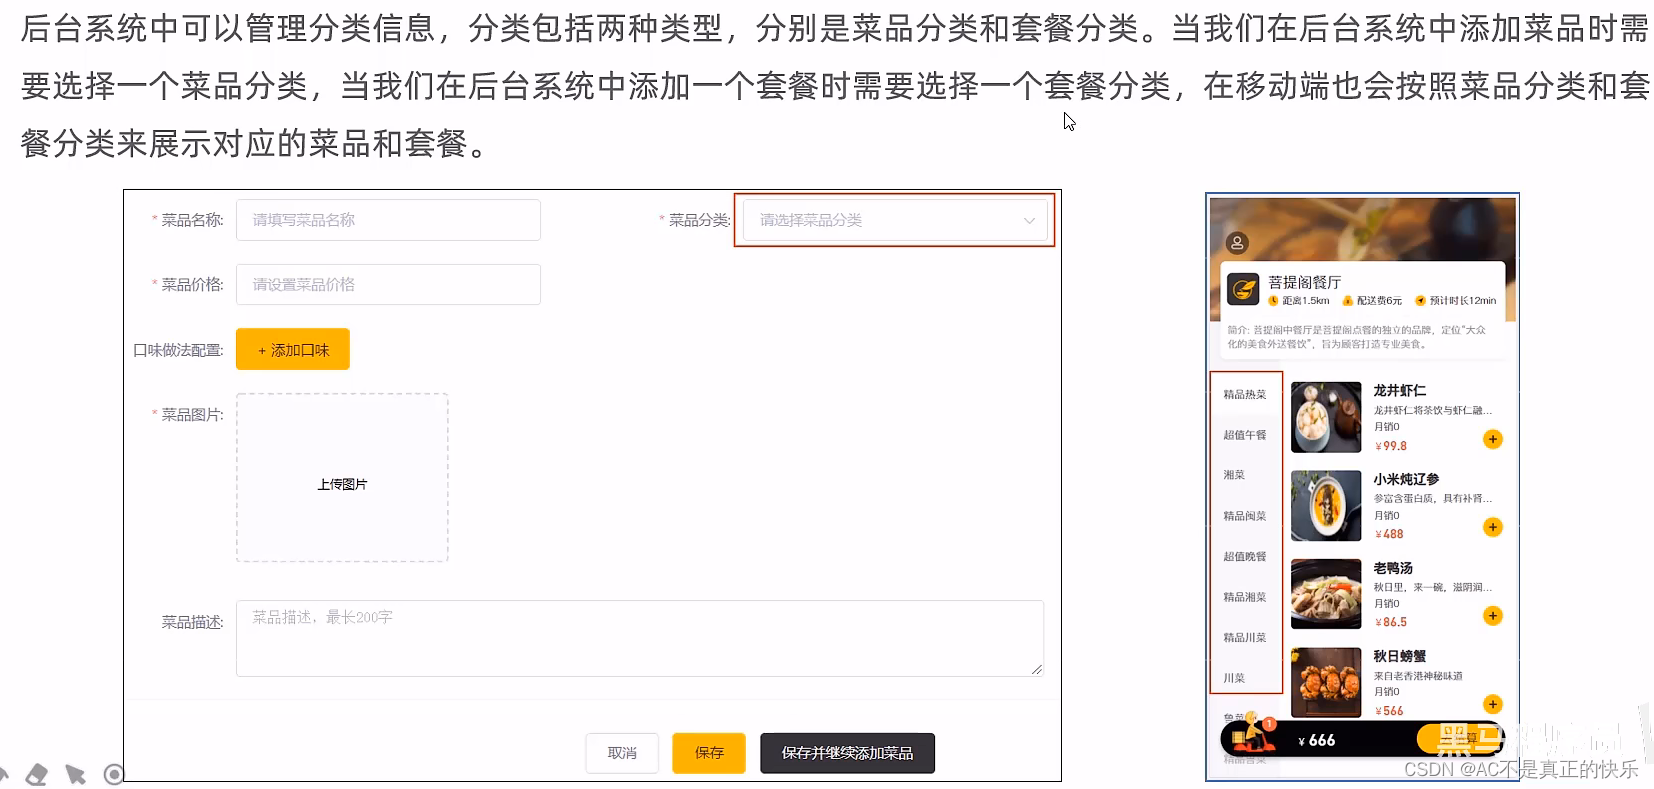
Task: Click the 菩提阁餐厅 restaurant name
Action: (1304, 282)
